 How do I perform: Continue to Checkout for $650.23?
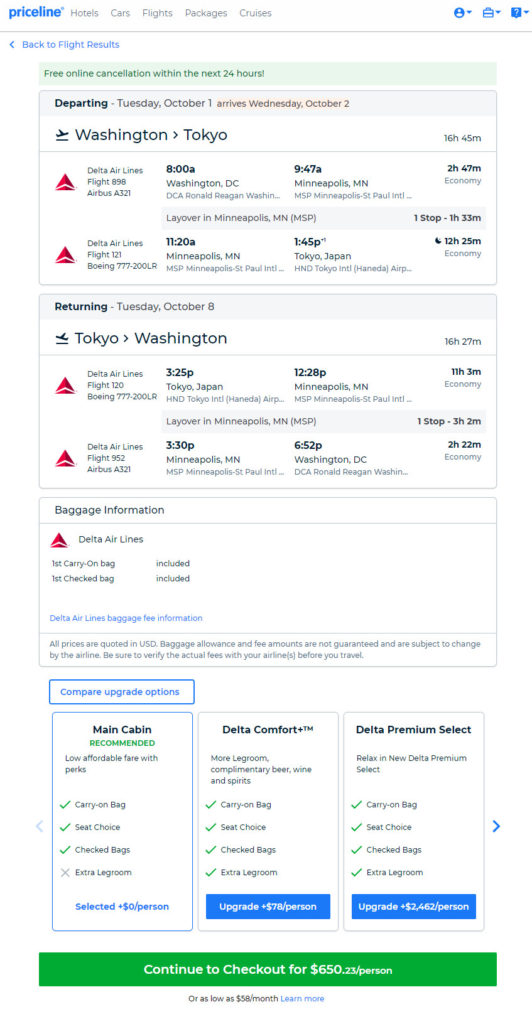point(268,969)
